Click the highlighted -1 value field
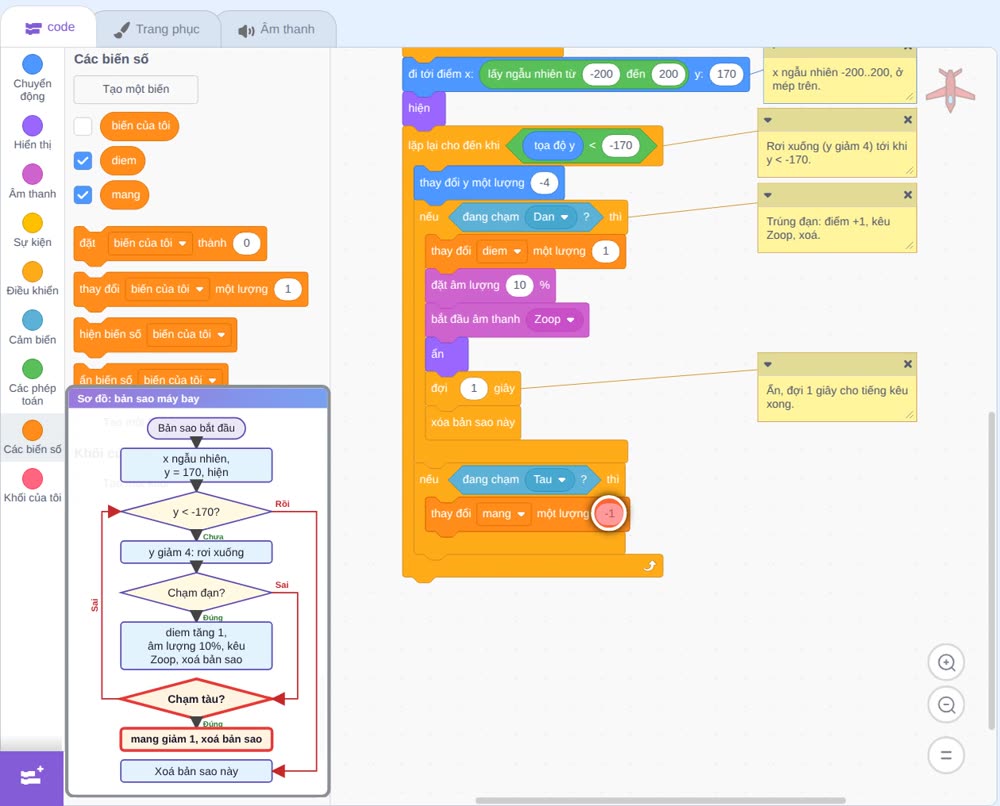Screen dimensions: 1000x806 (610, 513)
